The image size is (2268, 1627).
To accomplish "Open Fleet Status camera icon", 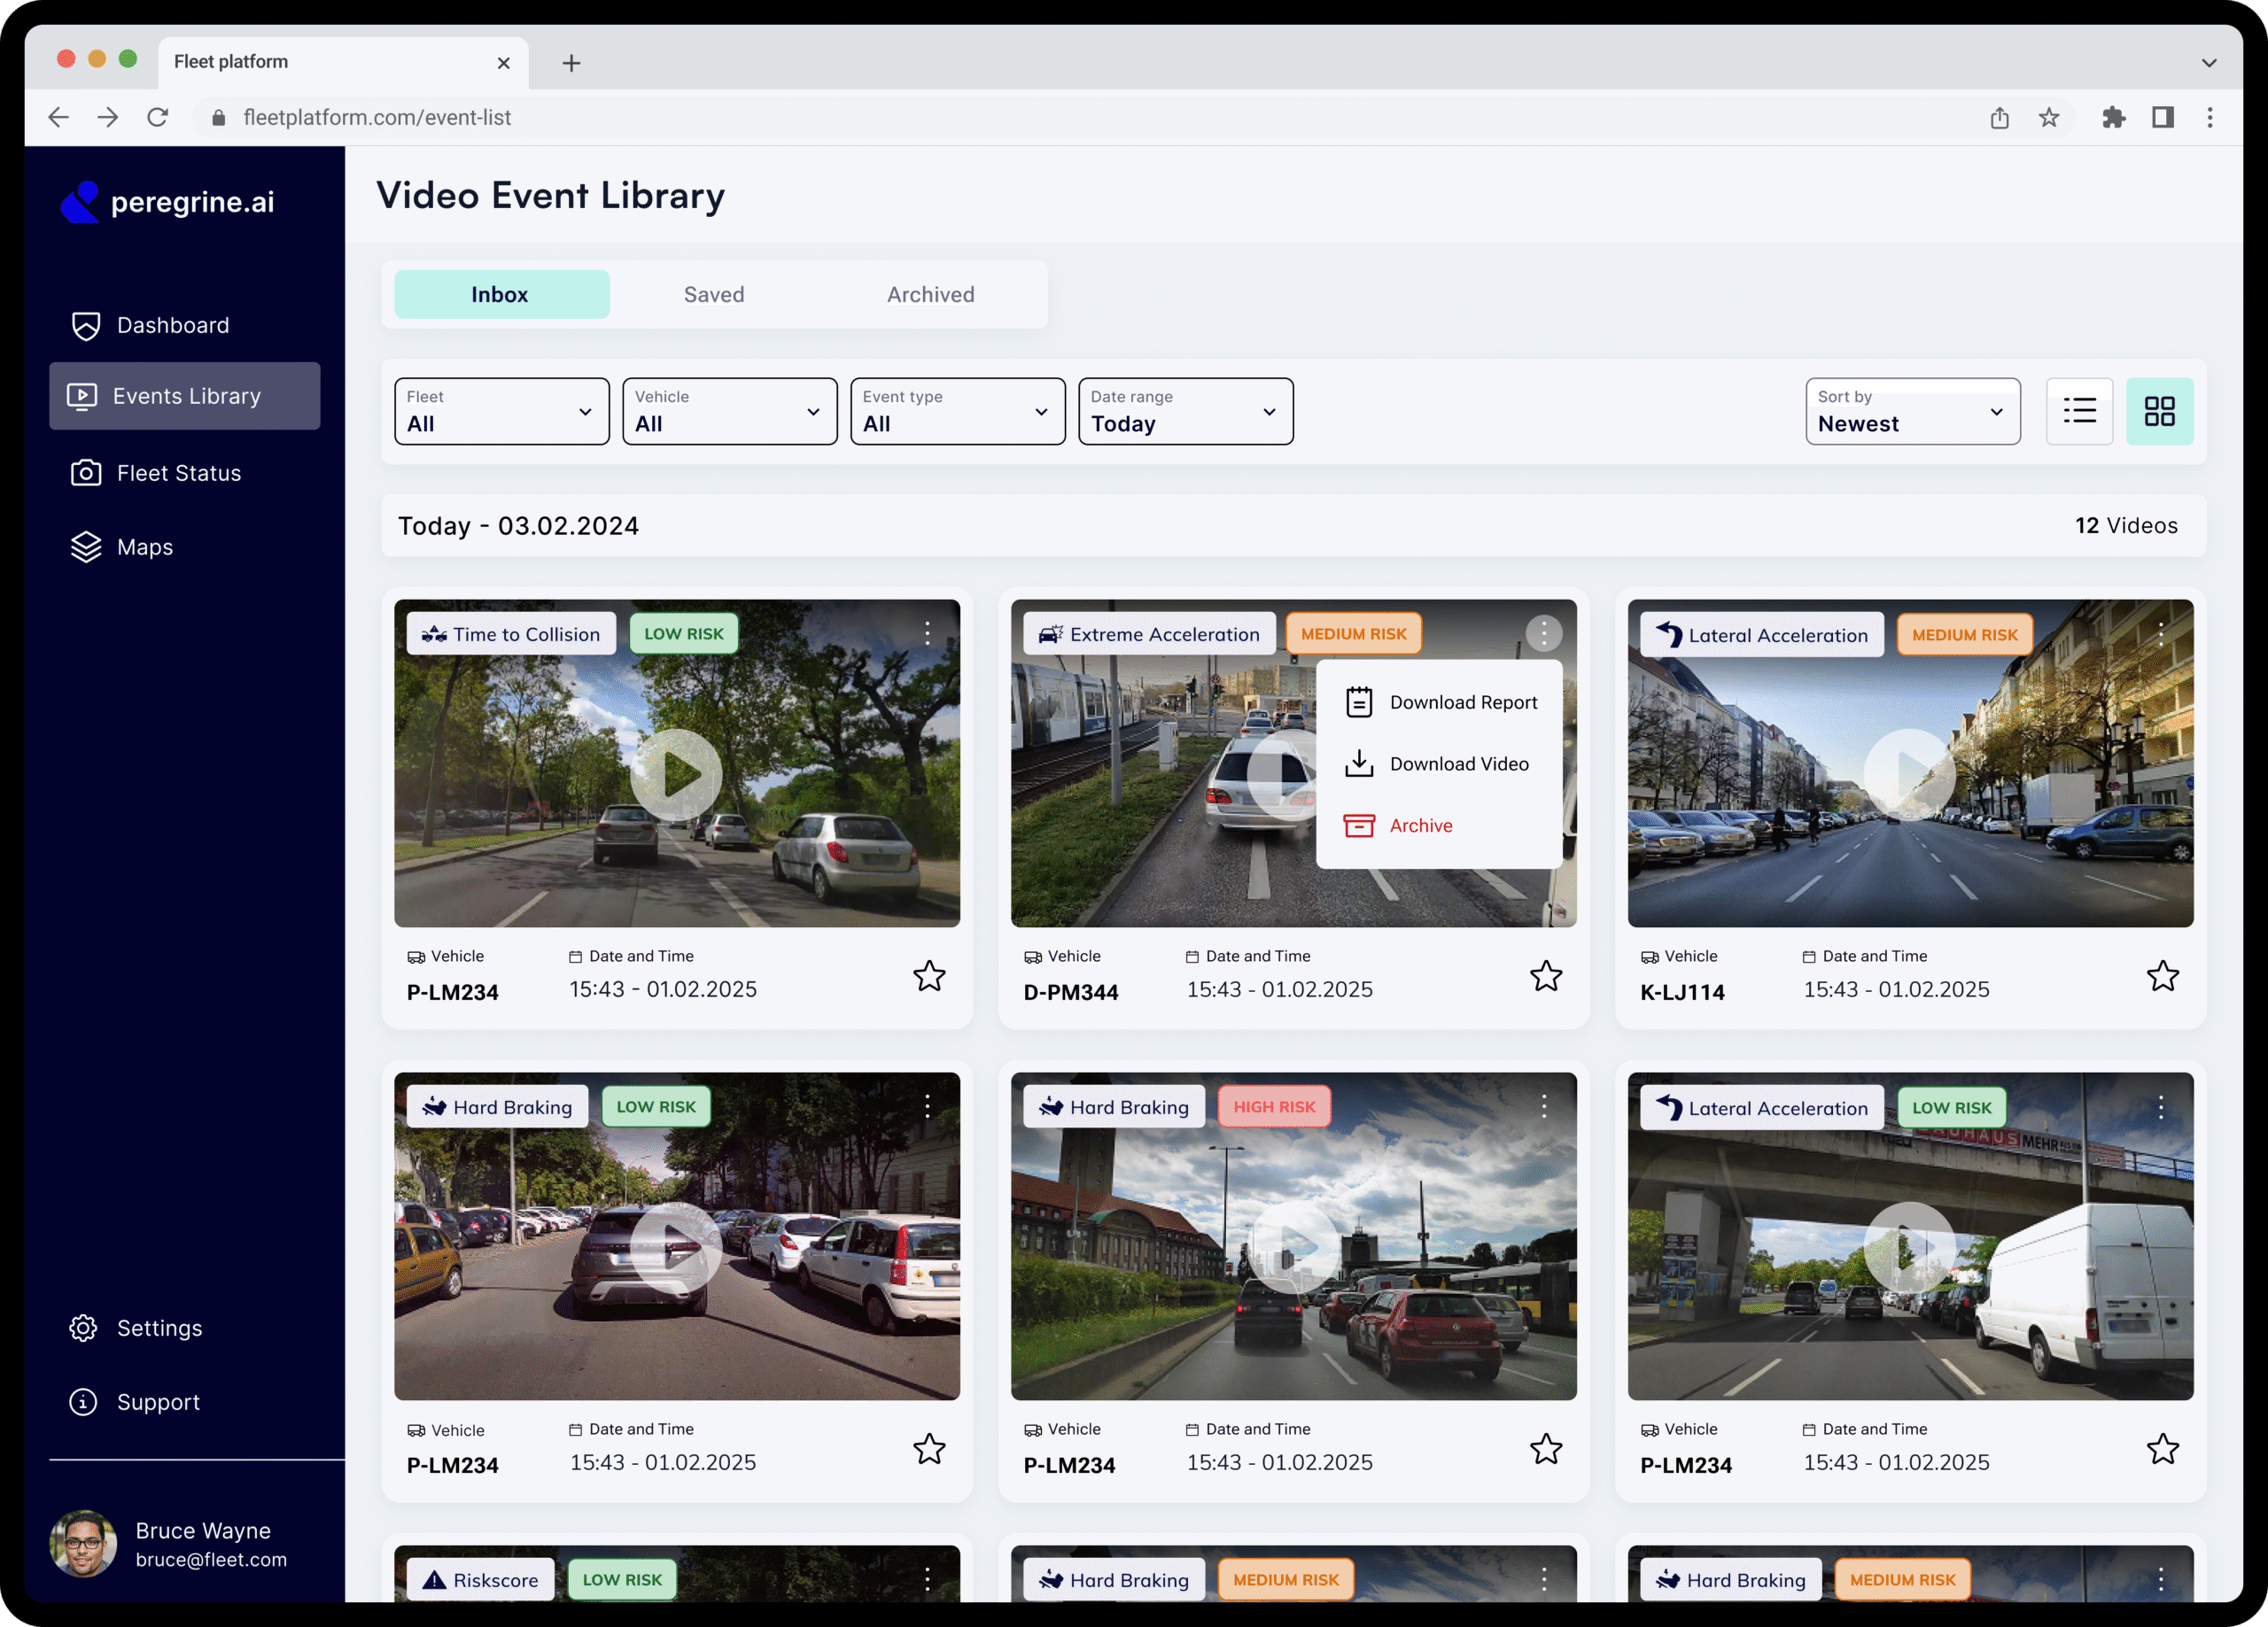I will (x=86, y=473).
